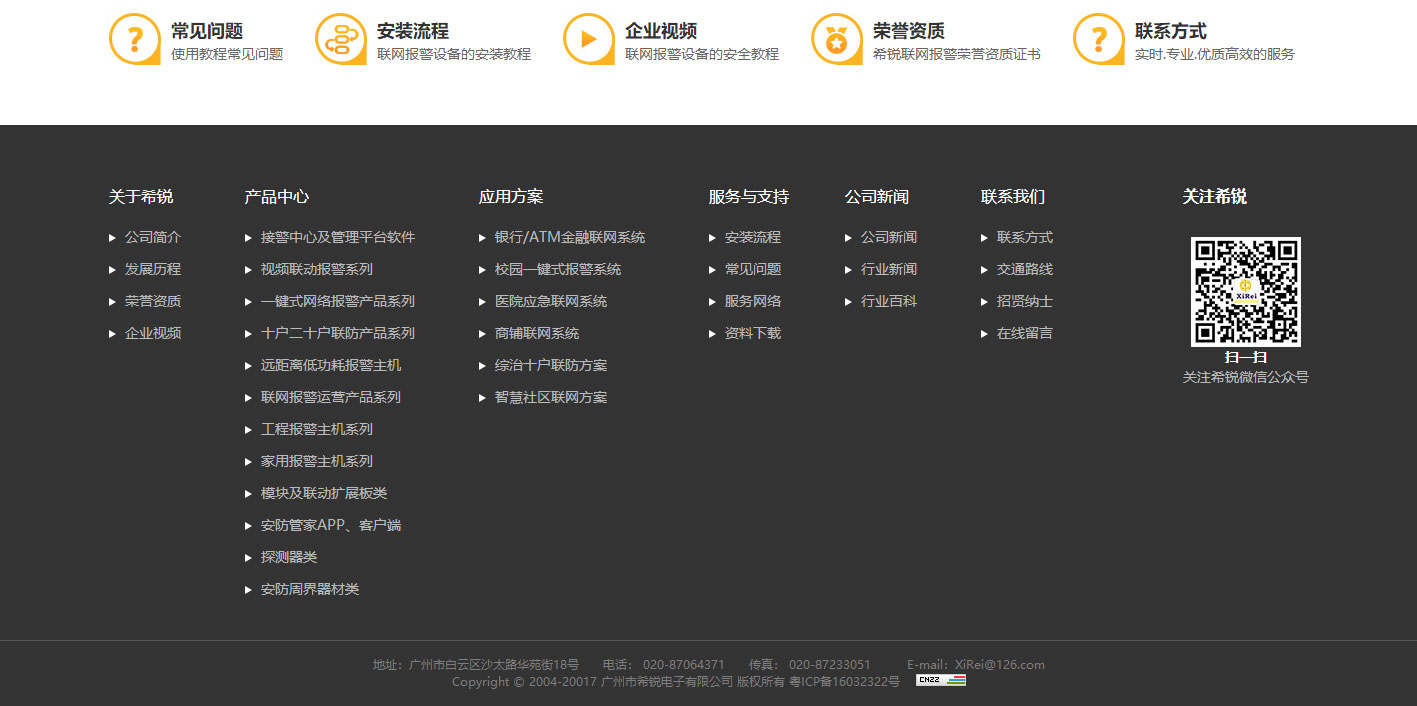The height and width of the screenshot is (706, 1417).
Task: Expand the arrow beside 公司简介
Action: coord(113,237)
